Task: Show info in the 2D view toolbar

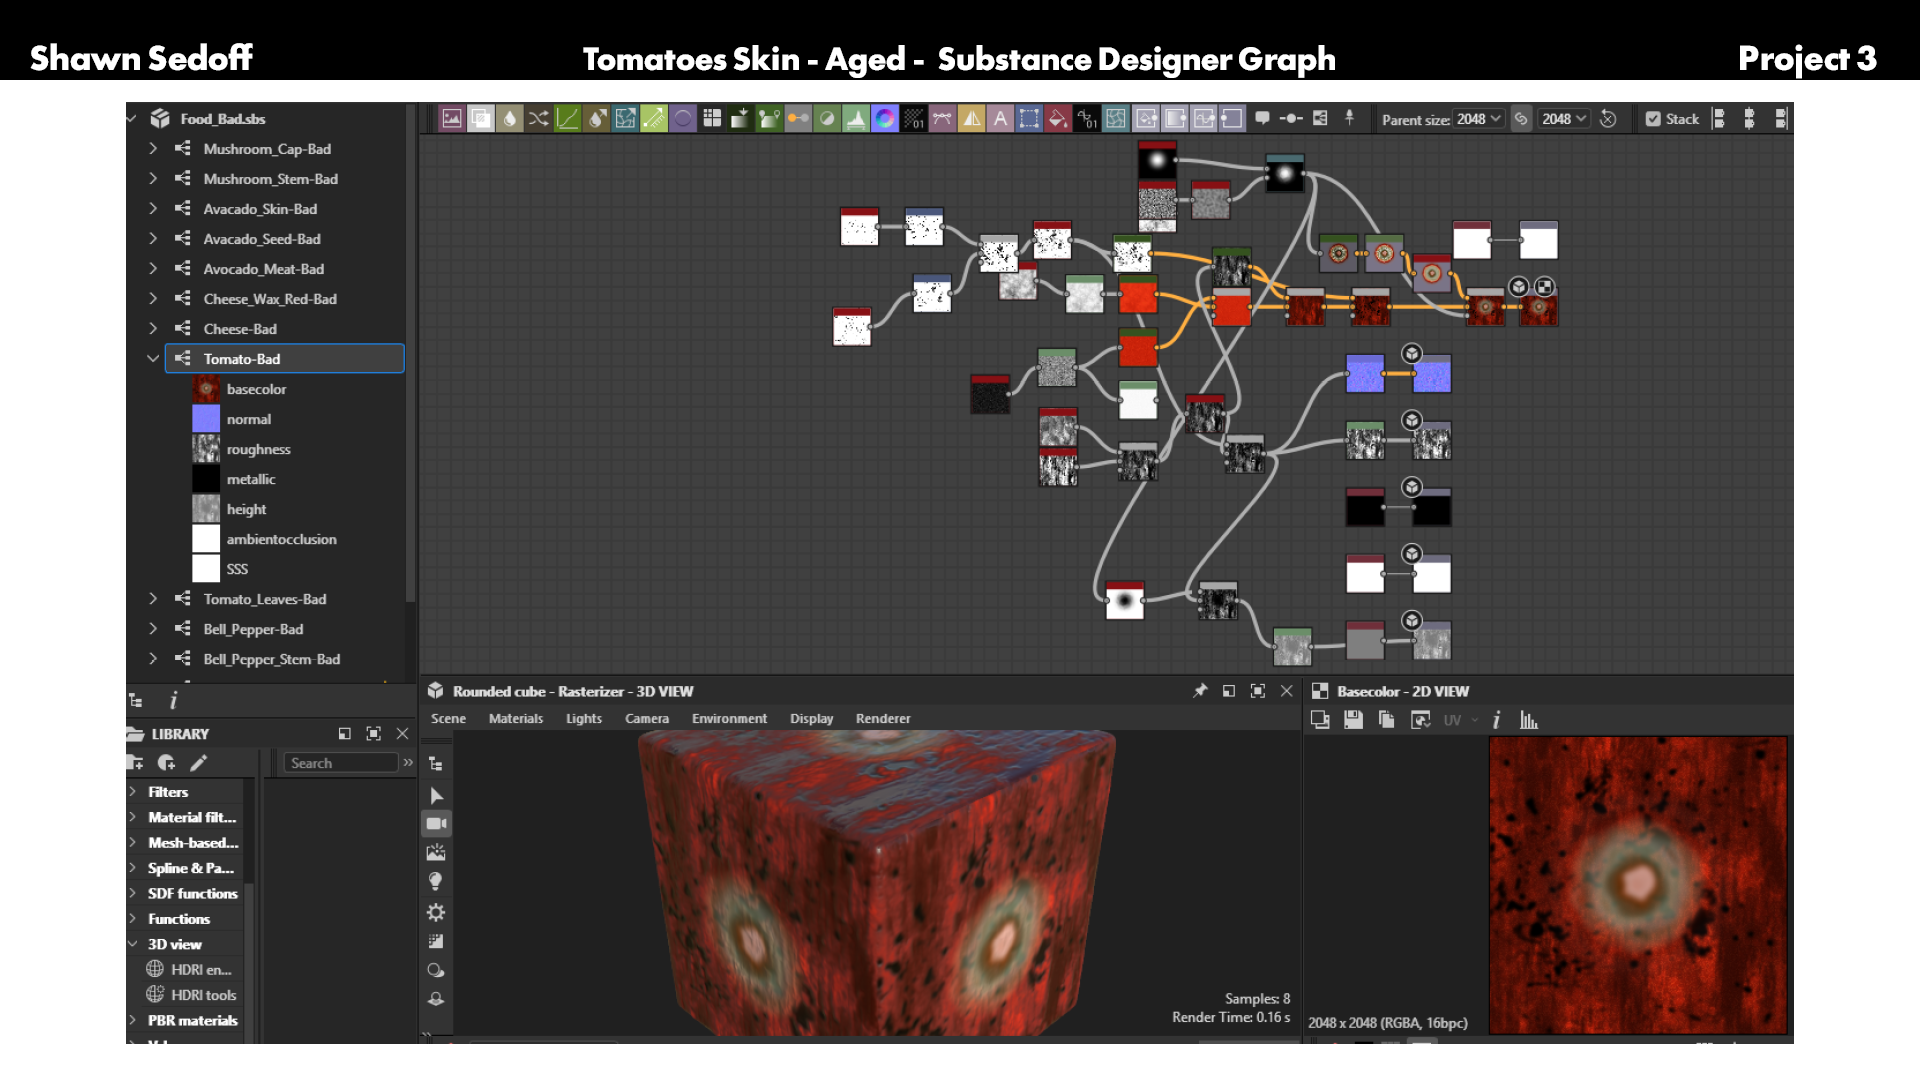Action: pos(1496,720)
